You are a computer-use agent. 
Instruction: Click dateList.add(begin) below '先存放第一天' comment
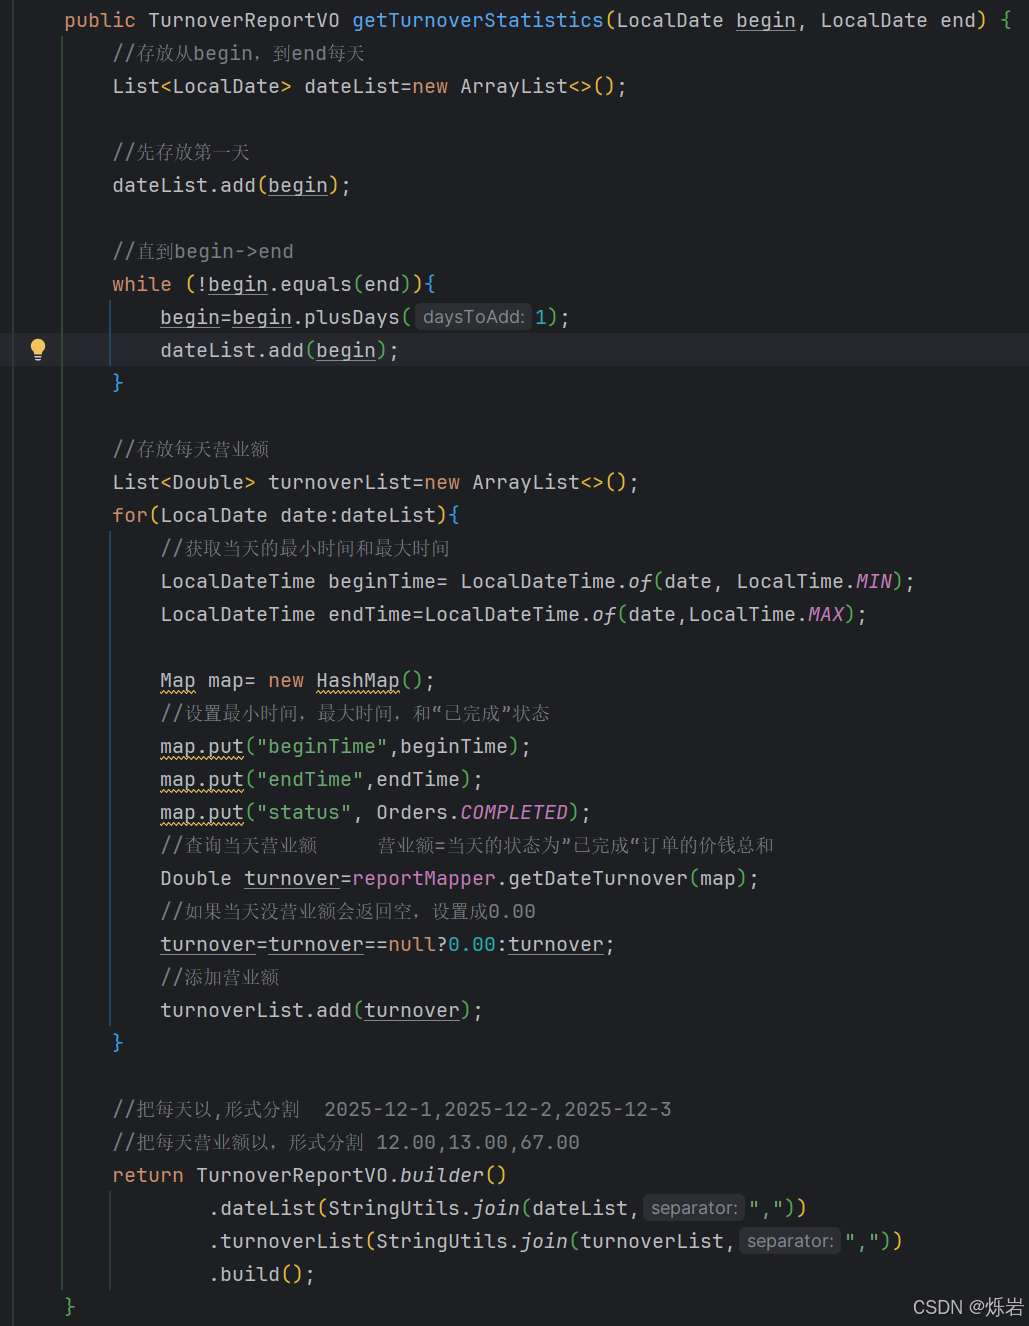coord(232,185)
